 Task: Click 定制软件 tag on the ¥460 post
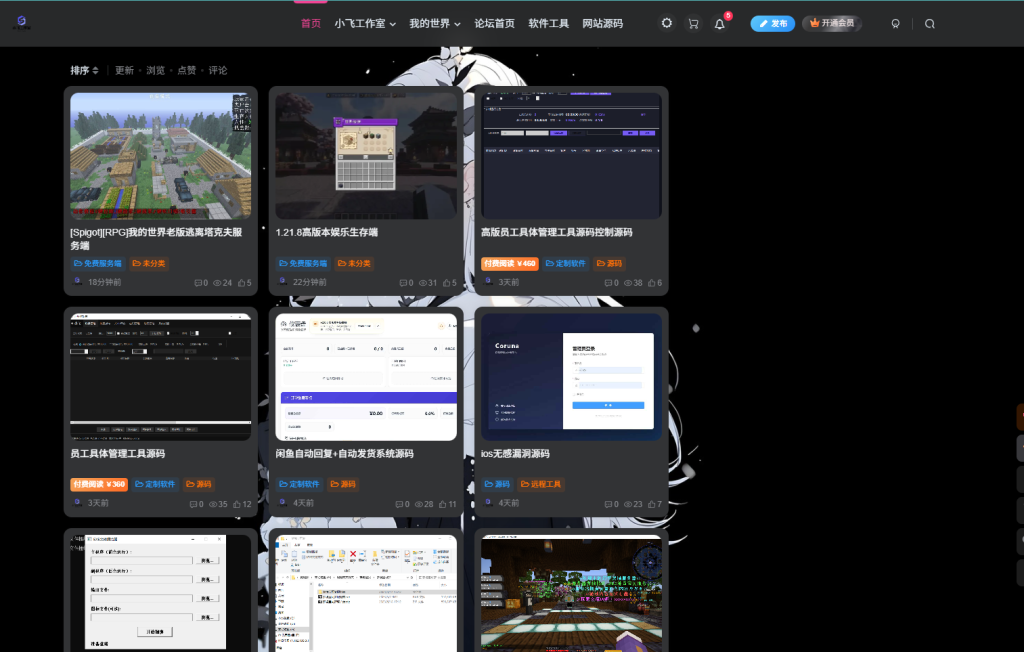(x=566, y=263)
